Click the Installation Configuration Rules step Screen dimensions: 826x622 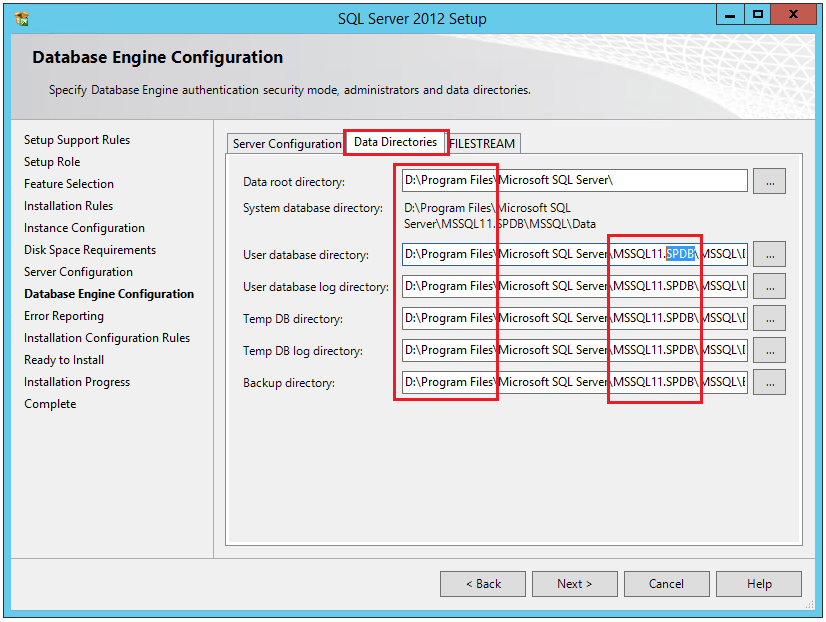coord(107,338)
